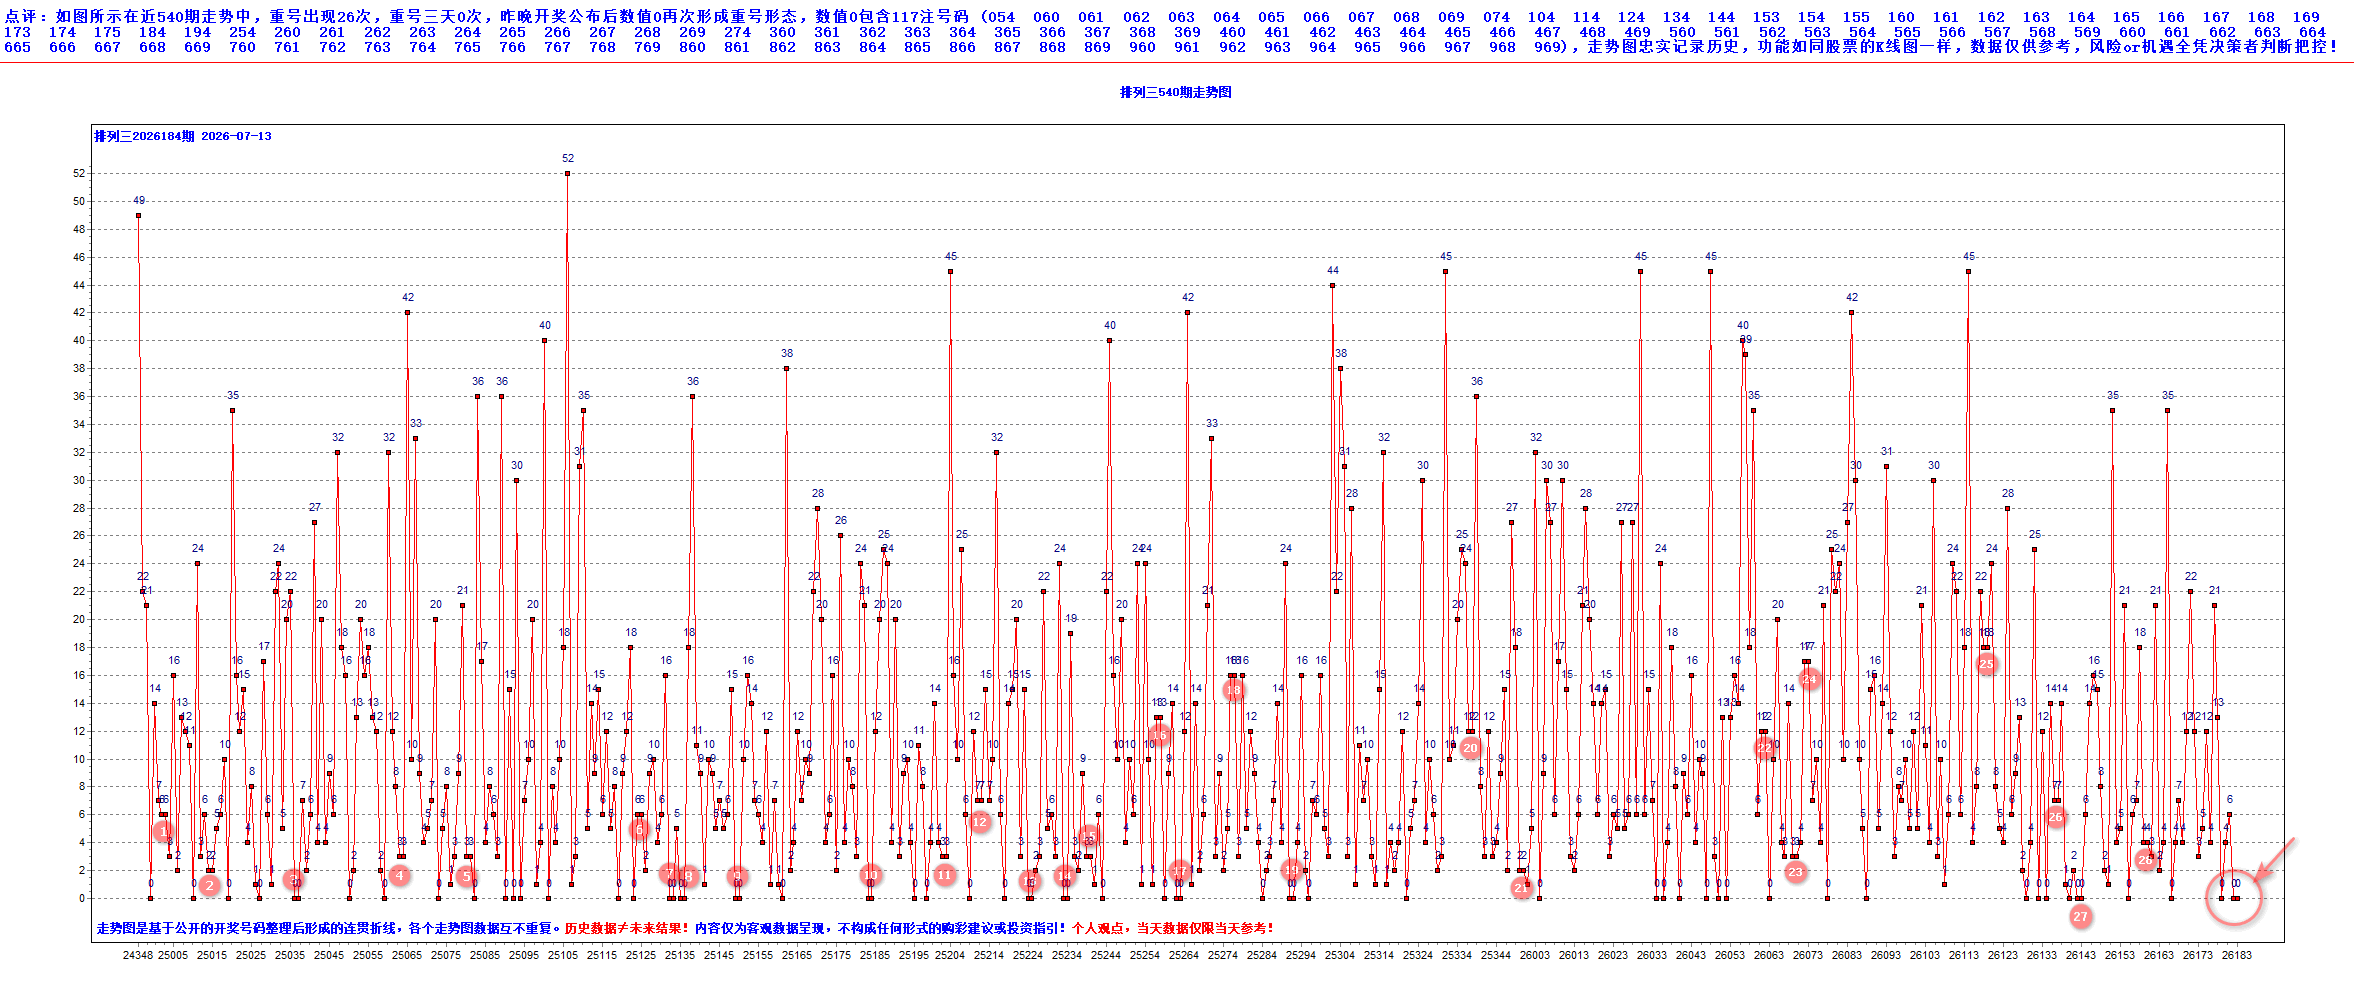Click red circle marker number 21
2354x989 pixels.
click(x=1521, y=887)
